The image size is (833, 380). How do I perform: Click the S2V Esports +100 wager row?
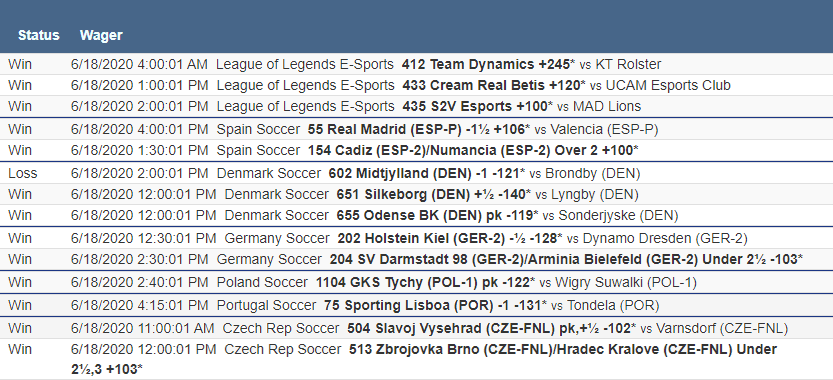point(416,106)
